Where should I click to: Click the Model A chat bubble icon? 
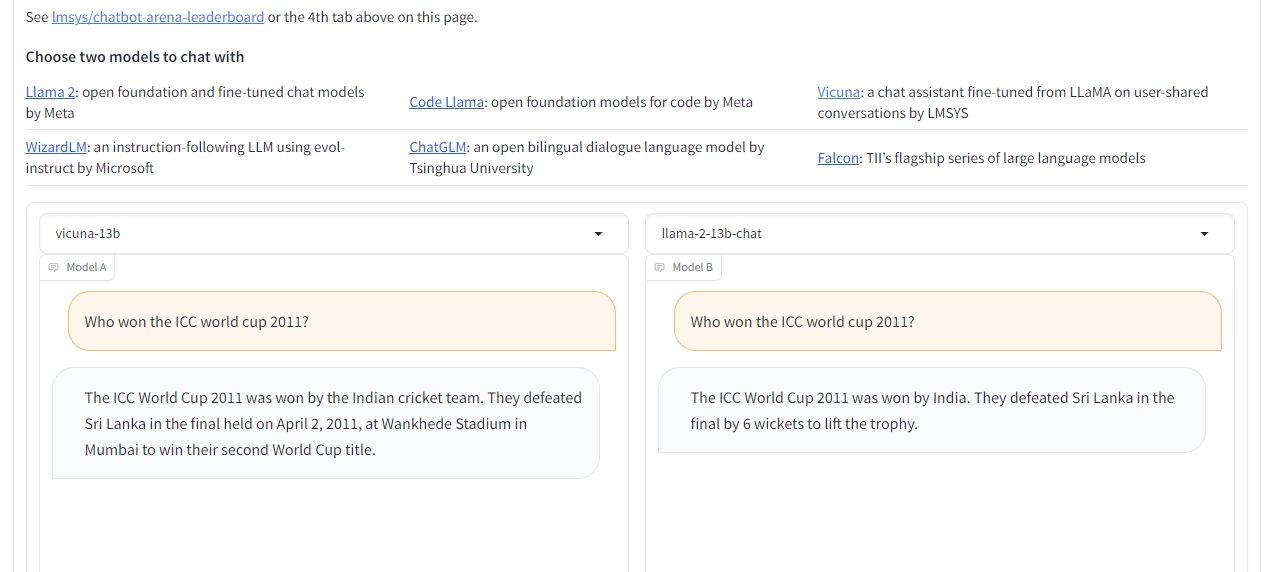pos(54,268)
